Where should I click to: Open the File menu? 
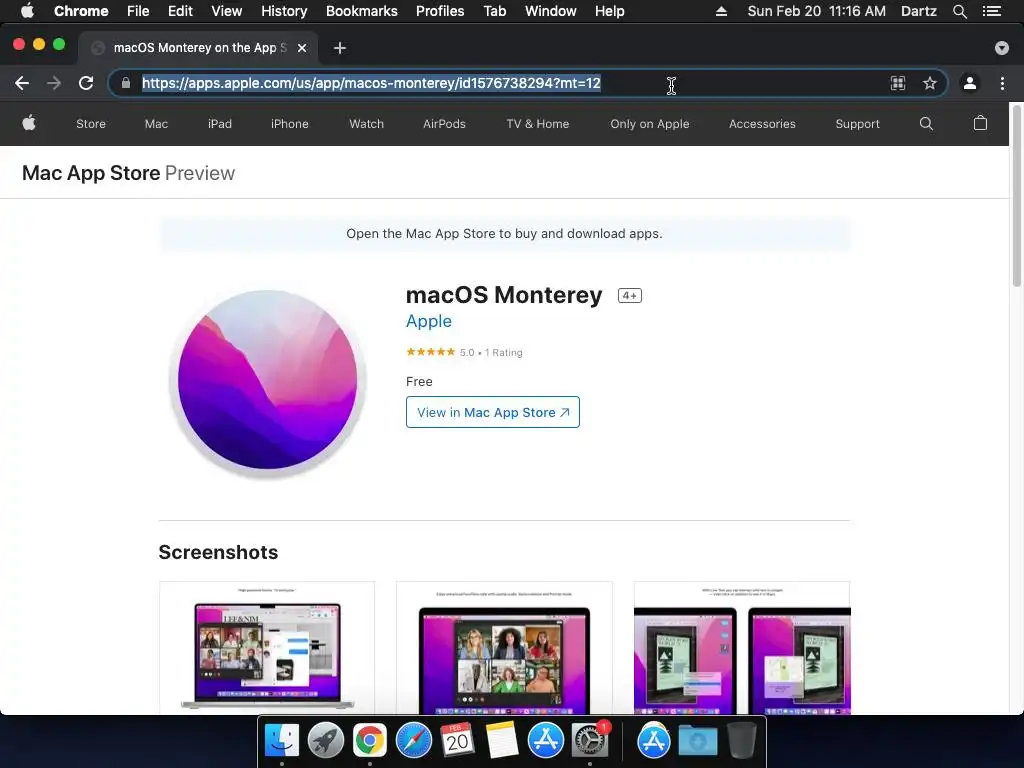[x=138, y=11]
